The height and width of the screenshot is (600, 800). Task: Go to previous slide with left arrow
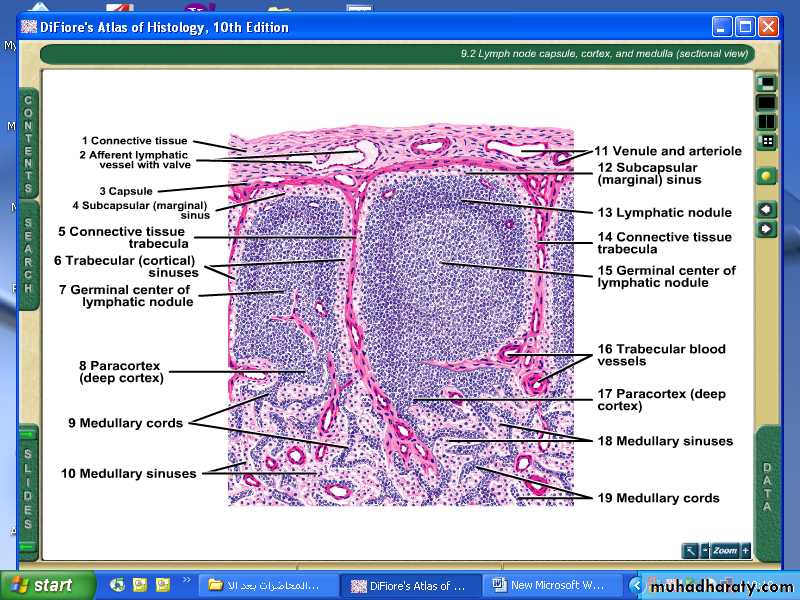[x=766, y=209]
